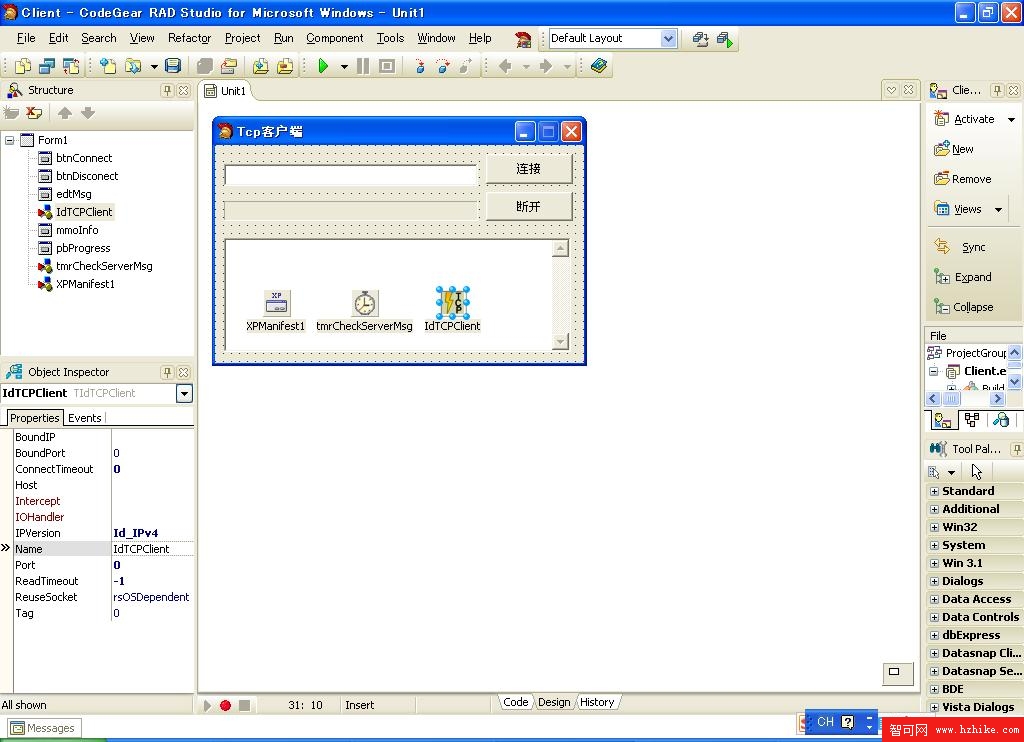Pin the Structure panel
This screenshot has height=742, width=1024.
click(x=167, y=90)
